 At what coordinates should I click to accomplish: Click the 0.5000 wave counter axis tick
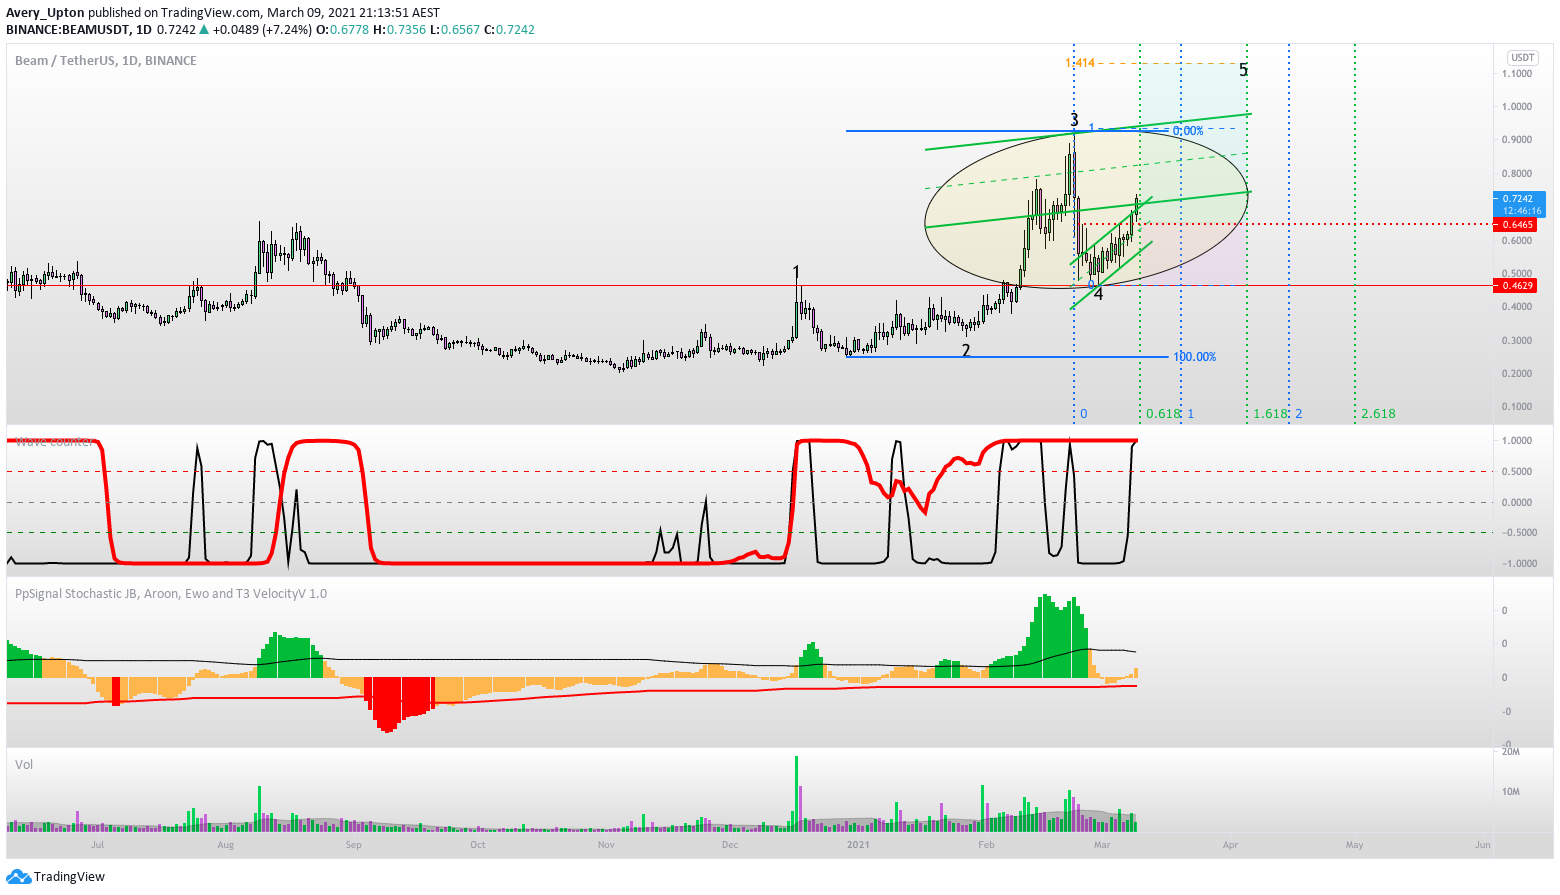click(1519, 472)
